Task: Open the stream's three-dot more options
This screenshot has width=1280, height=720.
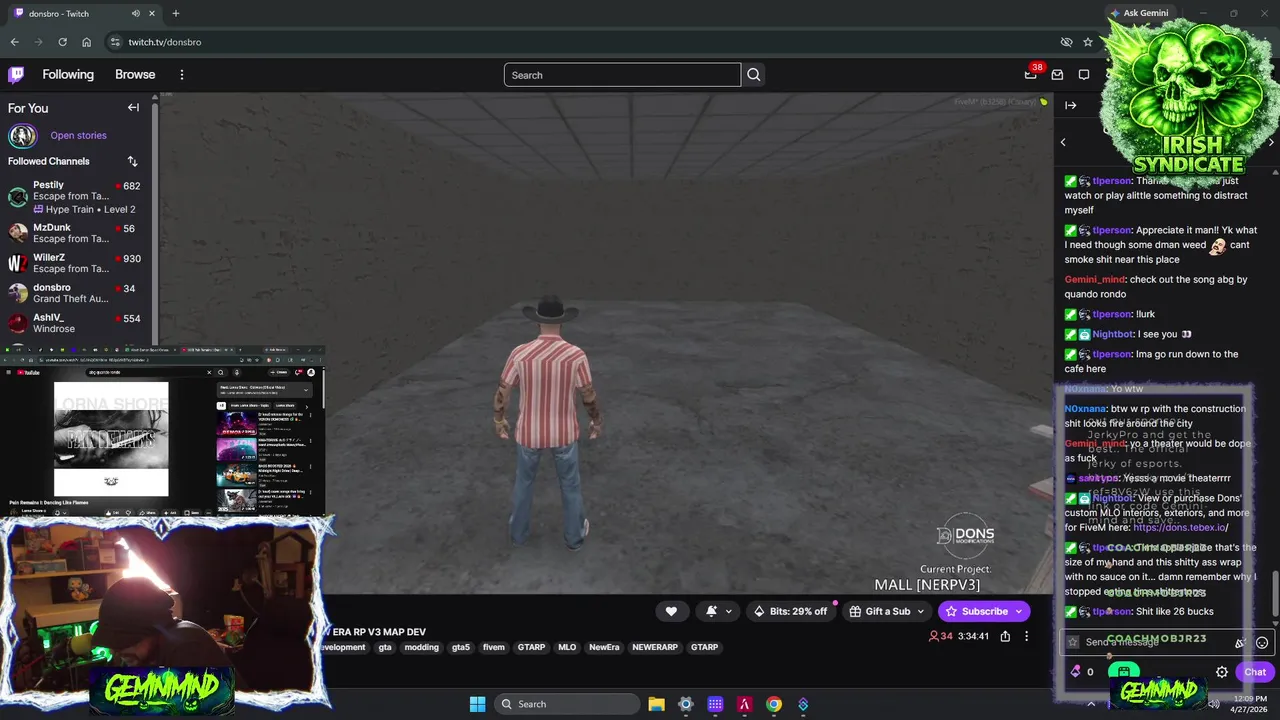Action: click(1026, 636)
